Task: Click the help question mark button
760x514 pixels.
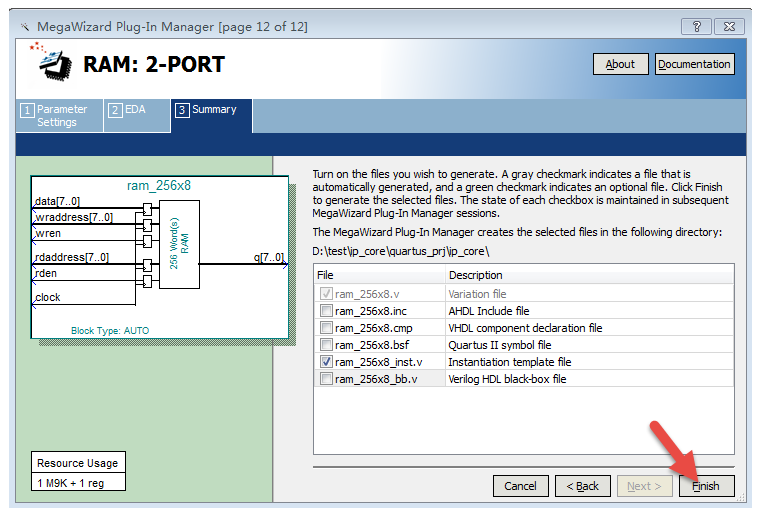Action: pyautogui.click(x=696, y=26)
